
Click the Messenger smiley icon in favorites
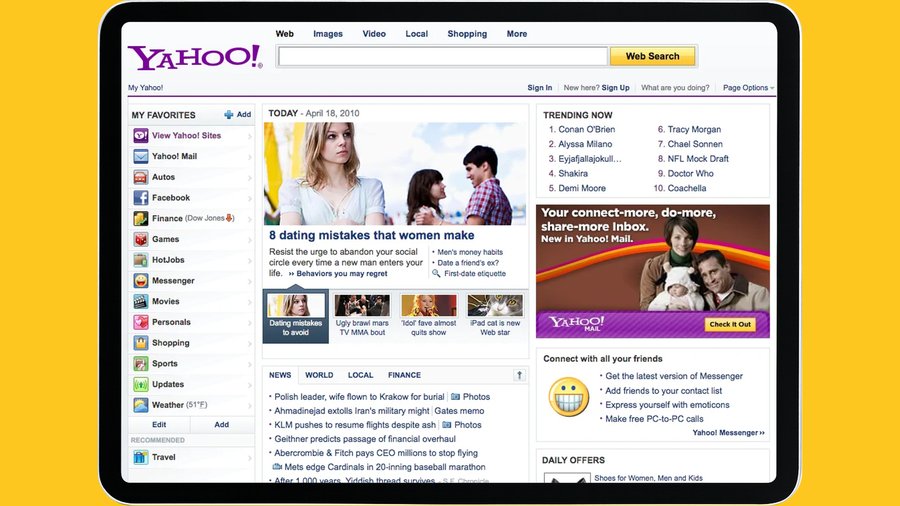(x=141, y=281)
